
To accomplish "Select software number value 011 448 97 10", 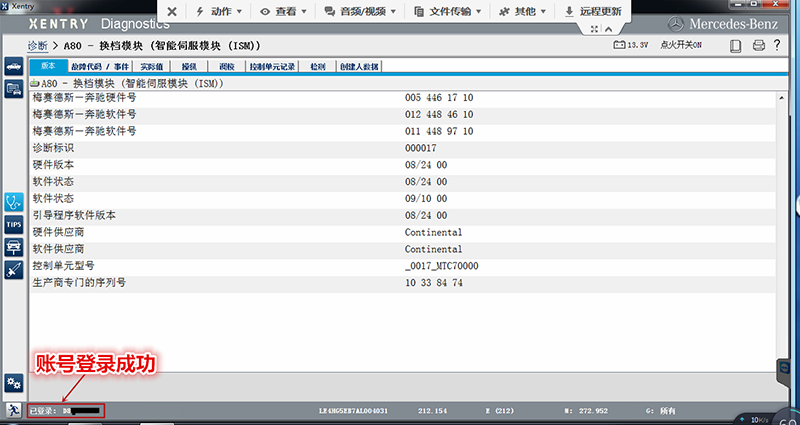I will (439, 131).
